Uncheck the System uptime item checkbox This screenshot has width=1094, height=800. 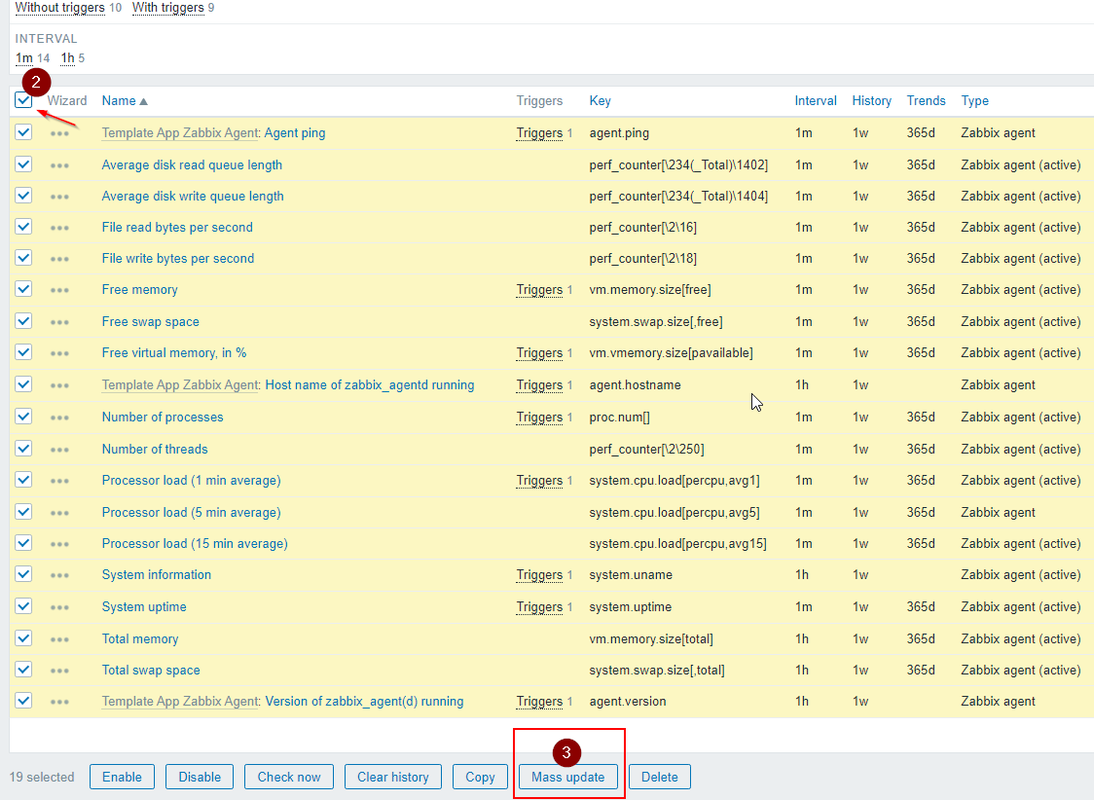coord(23,605)
